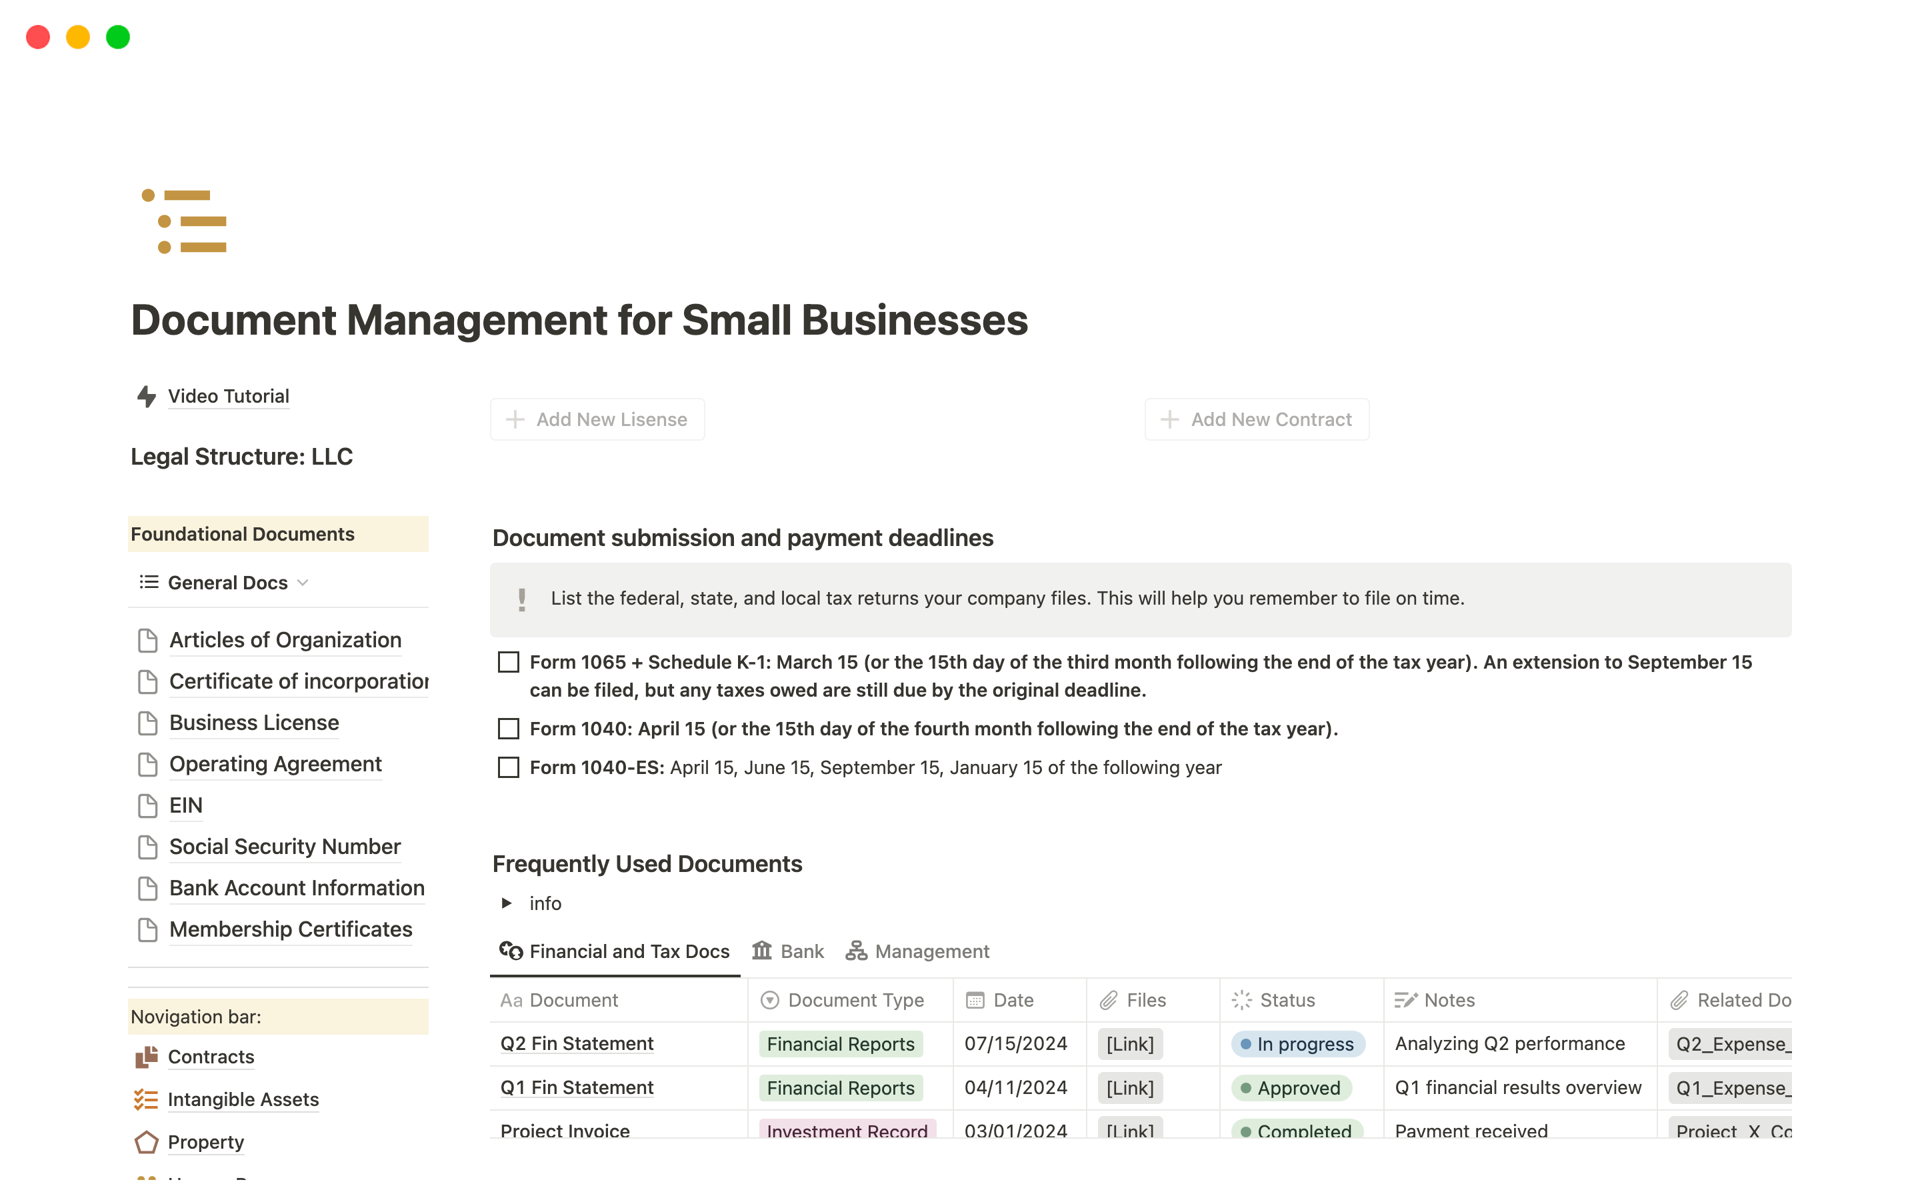Click the Add New Contract button
This screenshot has height=1200, width=1920.
point(1257,419)
